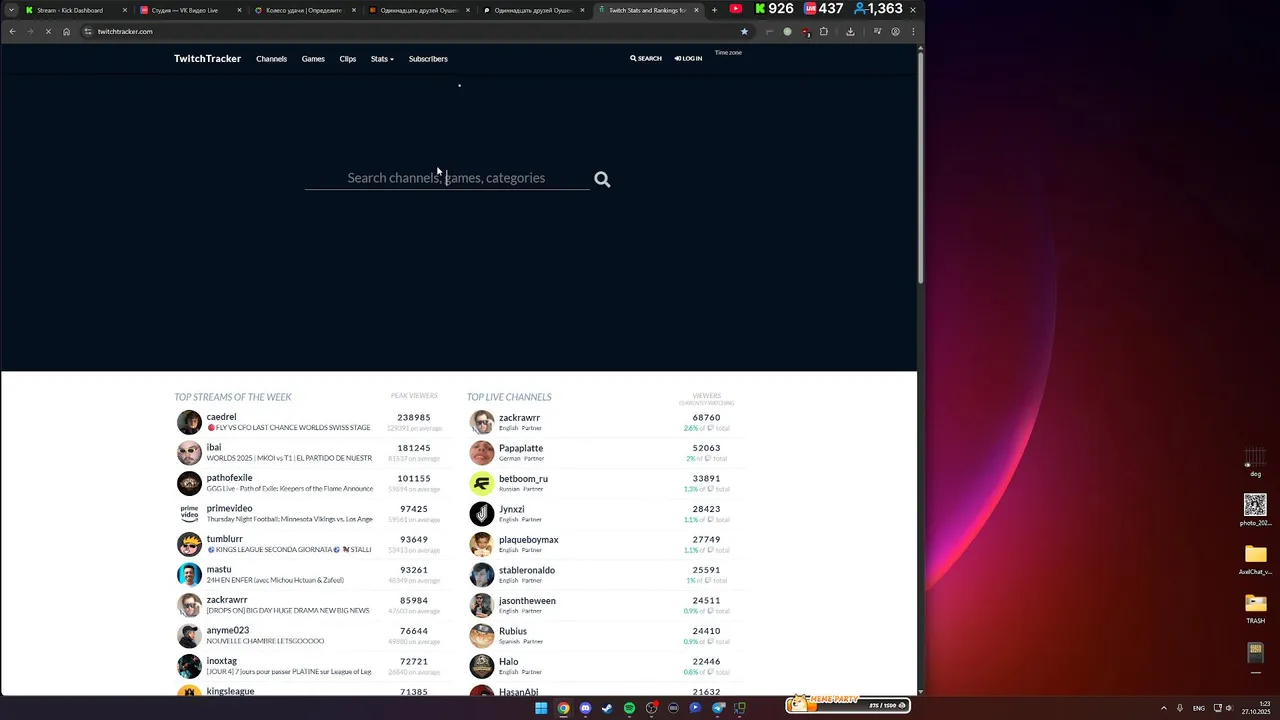Open the browser home page

coord(66,31)
